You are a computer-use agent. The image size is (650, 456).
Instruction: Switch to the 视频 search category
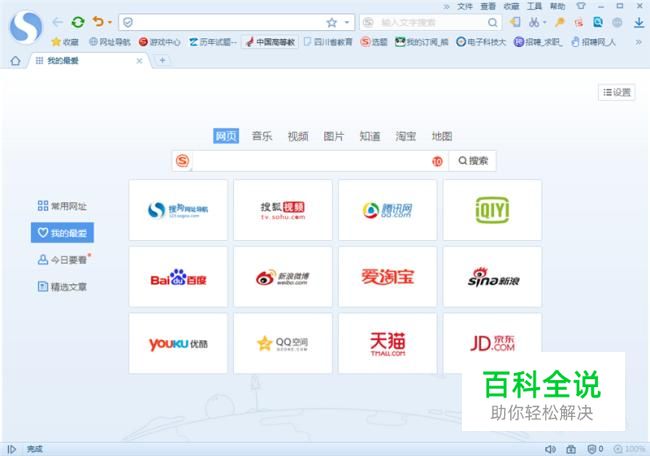point(298,136)
